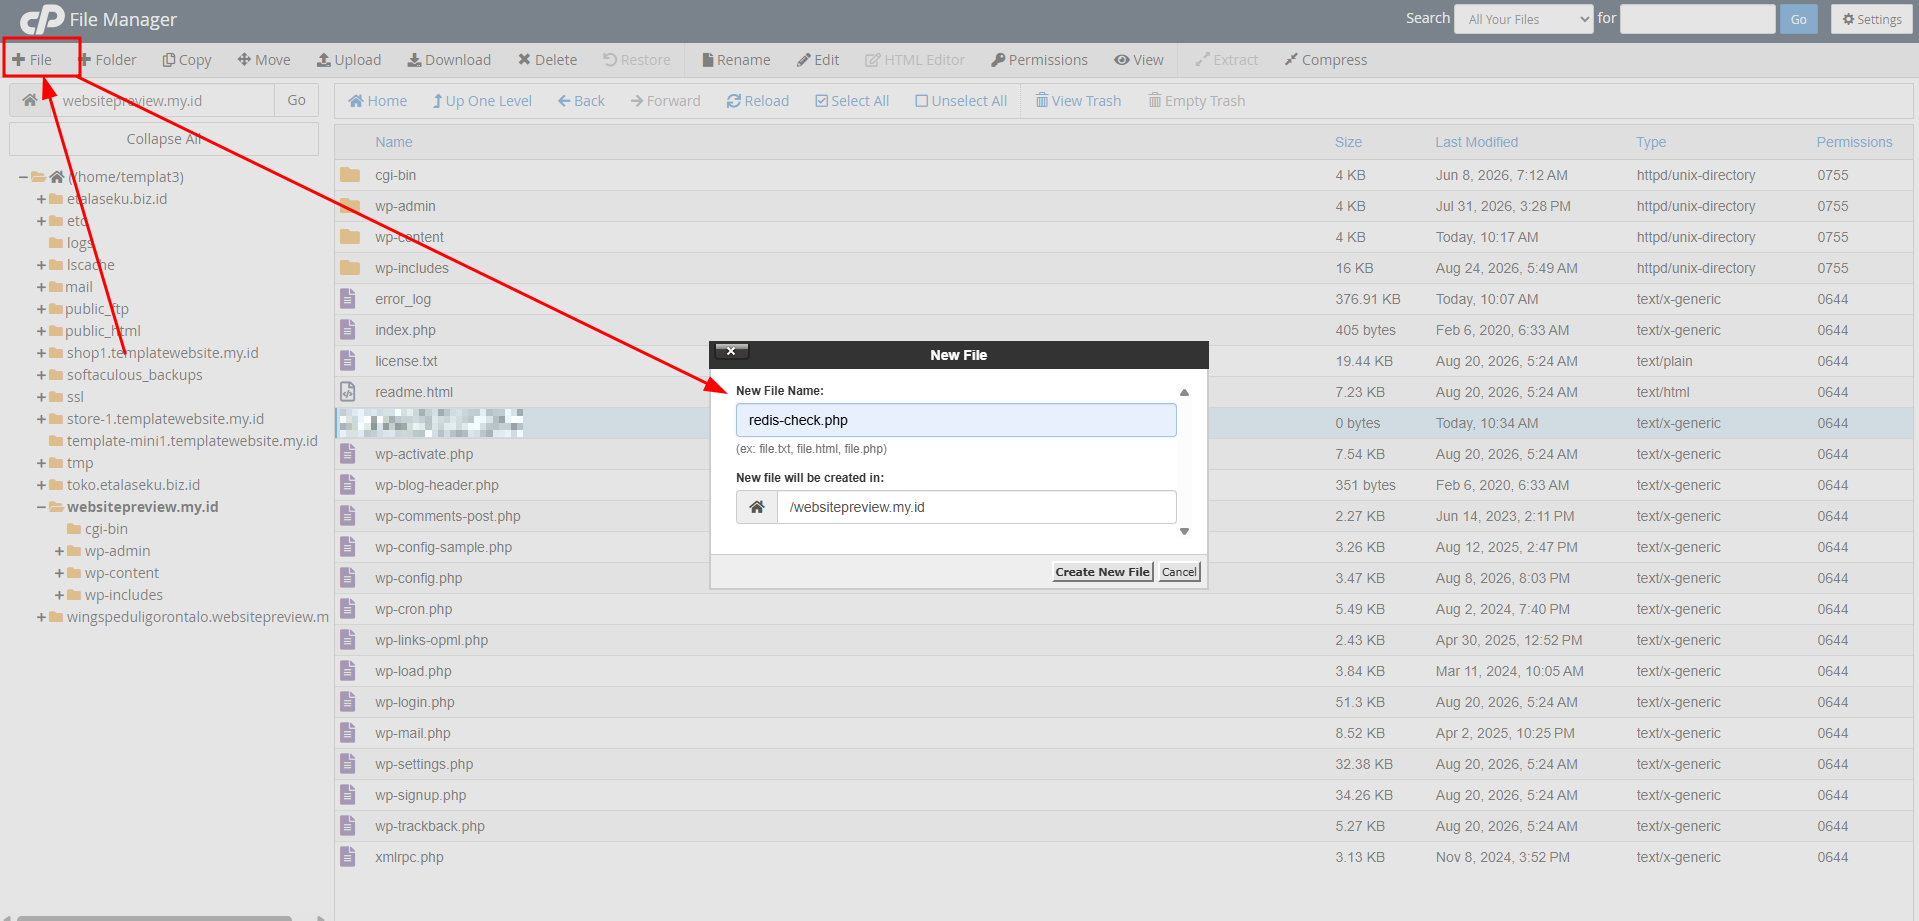Viewport: 1919px width, 921px height.
Task: Select the cgi-bin folder row in the file list
Action: pyautogui.click(x=1124, y=175)
